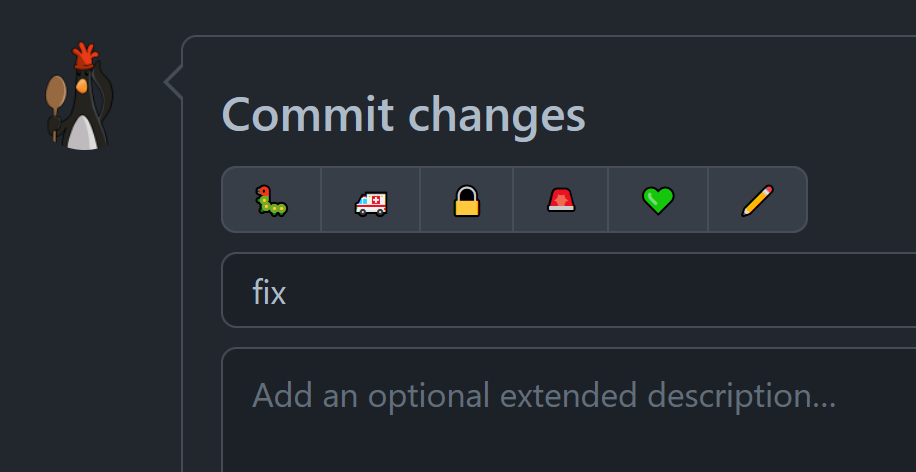The image size is (916, 472).
Task: Click the red glove on the penguin avatar
Action: [x=85, y=55]
